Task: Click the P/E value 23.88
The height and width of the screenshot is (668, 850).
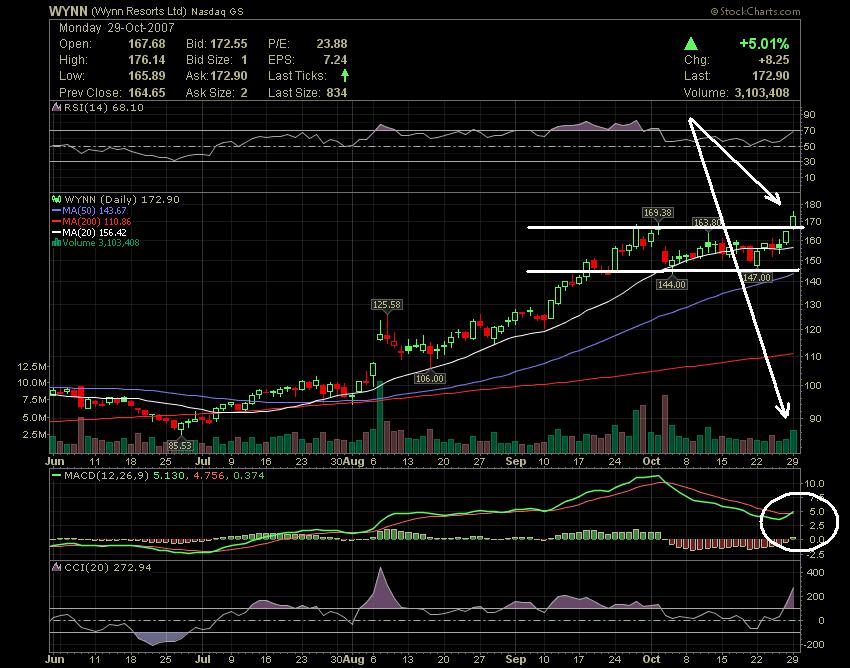Action: [x=332, y=44]
